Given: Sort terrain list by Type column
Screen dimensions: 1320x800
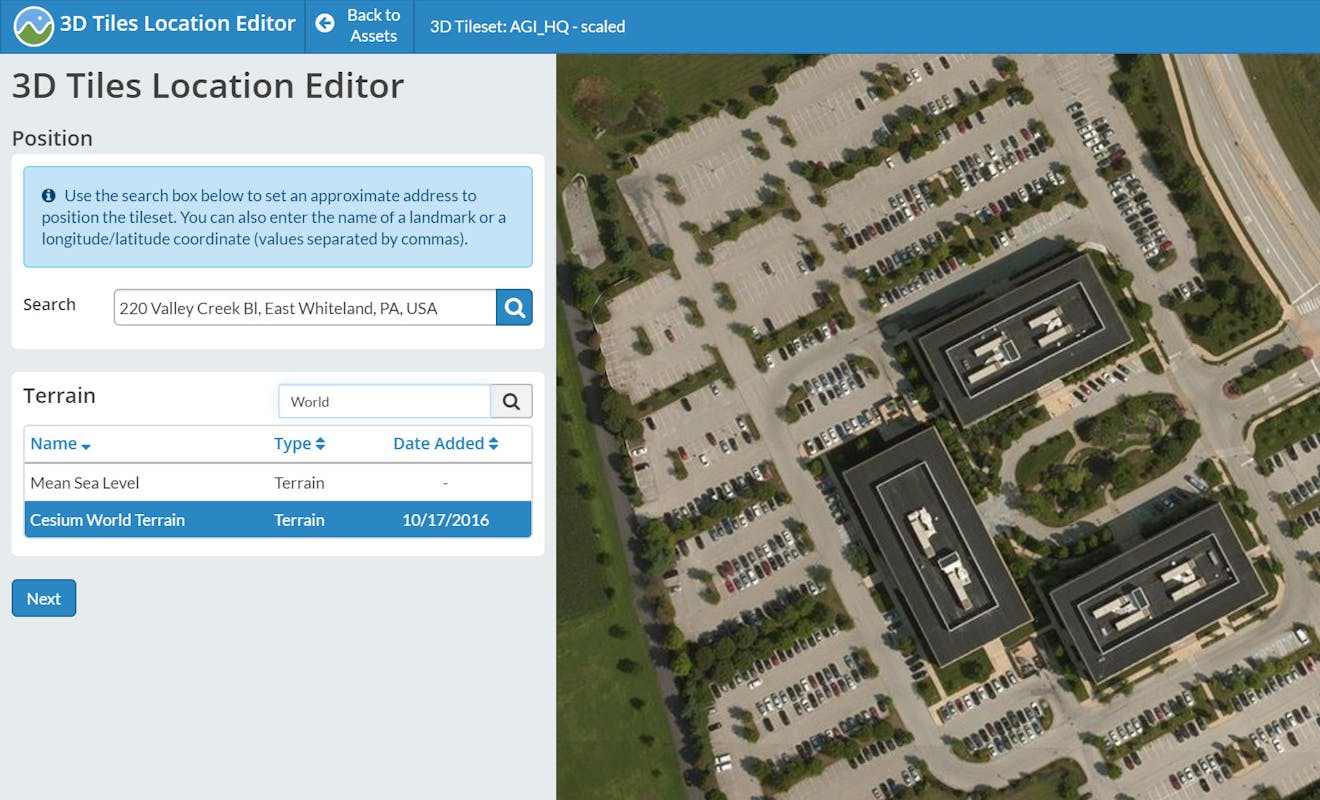Looking at the screenshot, I should click(x=299, y=444).
